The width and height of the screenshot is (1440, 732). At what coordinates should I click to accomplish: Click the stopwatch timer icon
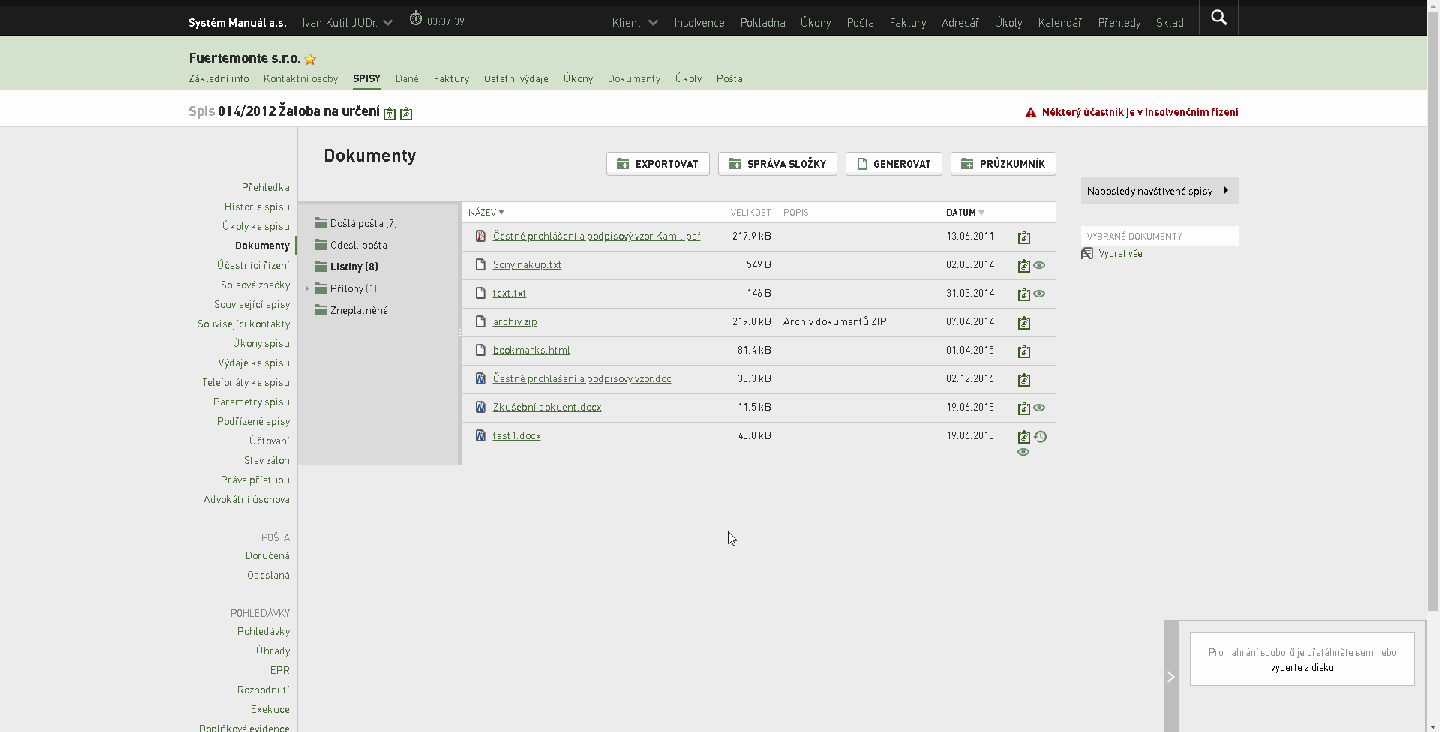[416, 19]
